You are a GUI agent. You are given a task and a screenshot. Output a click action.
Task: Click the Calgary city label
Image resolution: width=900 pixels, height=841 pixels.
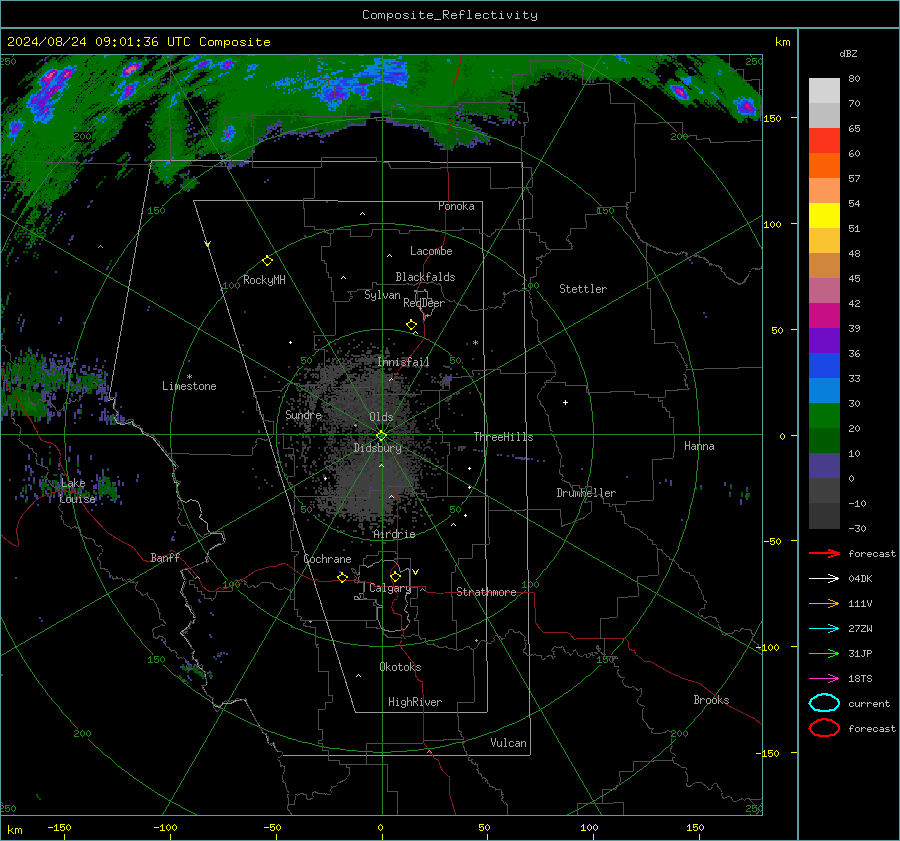point(390,588)
